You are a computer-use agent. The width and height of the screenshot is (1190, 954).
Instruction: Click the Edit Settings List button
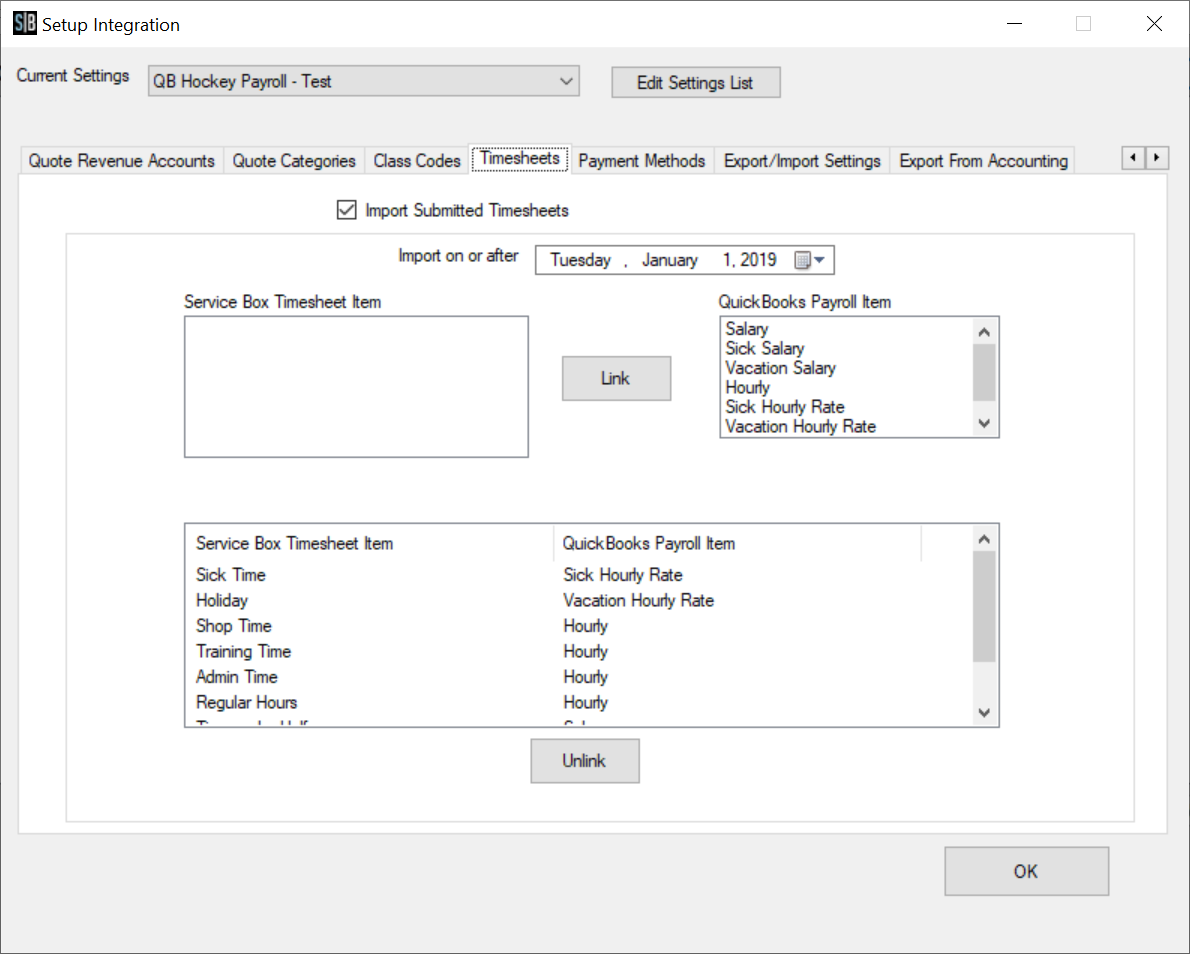(695, 83)
